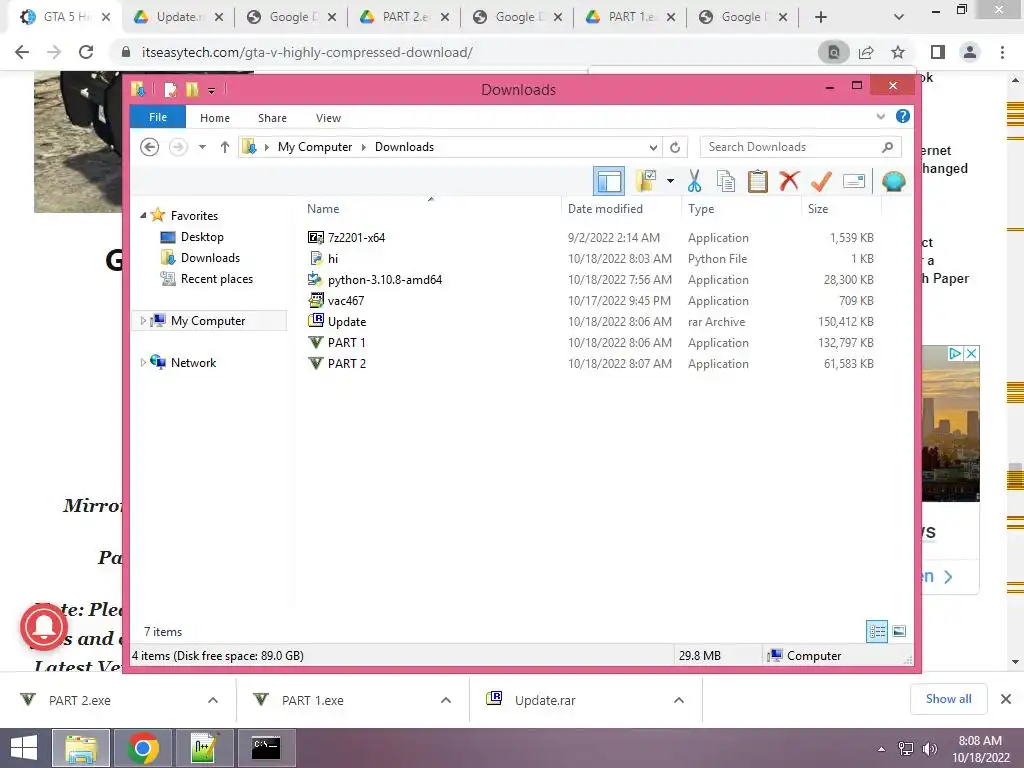Bookmark this page with the star icon
1024x768 pixels.
pyautogui.click(x=898, y=52)
